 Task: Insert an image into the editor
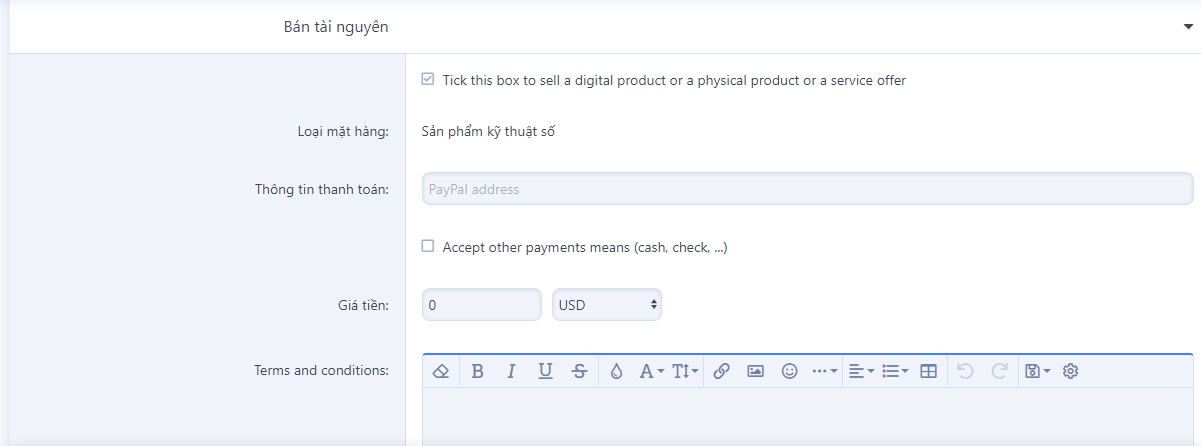(755, 371)
